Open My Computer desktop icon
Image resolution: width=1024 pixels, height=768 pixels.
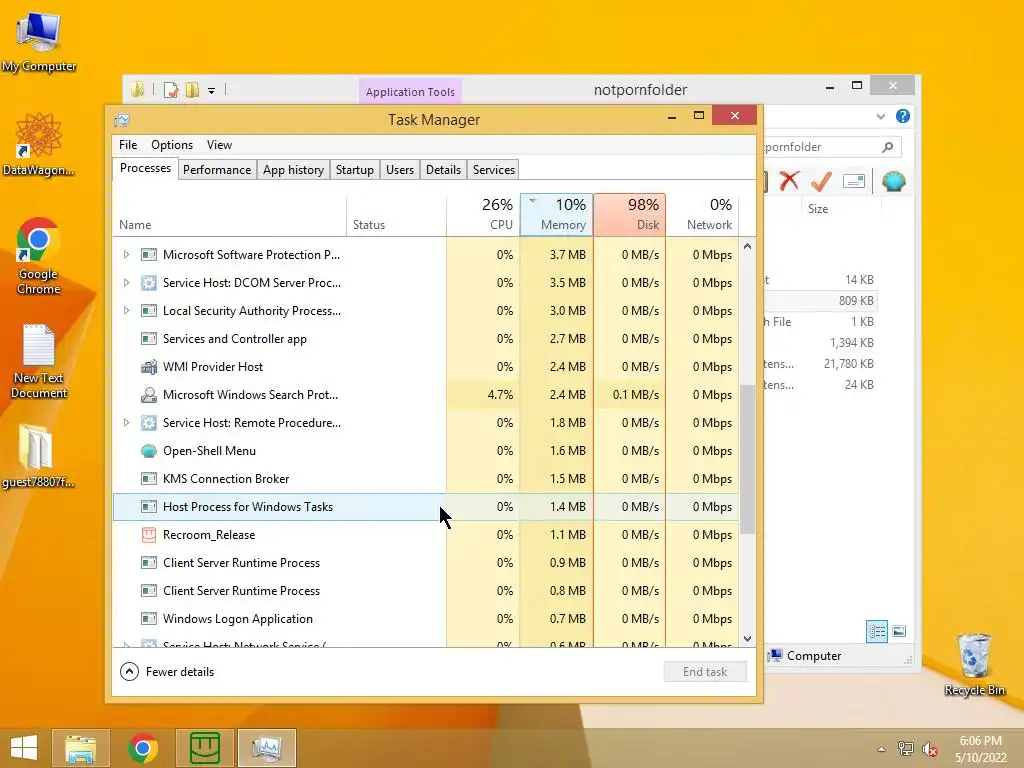(39, 43)
